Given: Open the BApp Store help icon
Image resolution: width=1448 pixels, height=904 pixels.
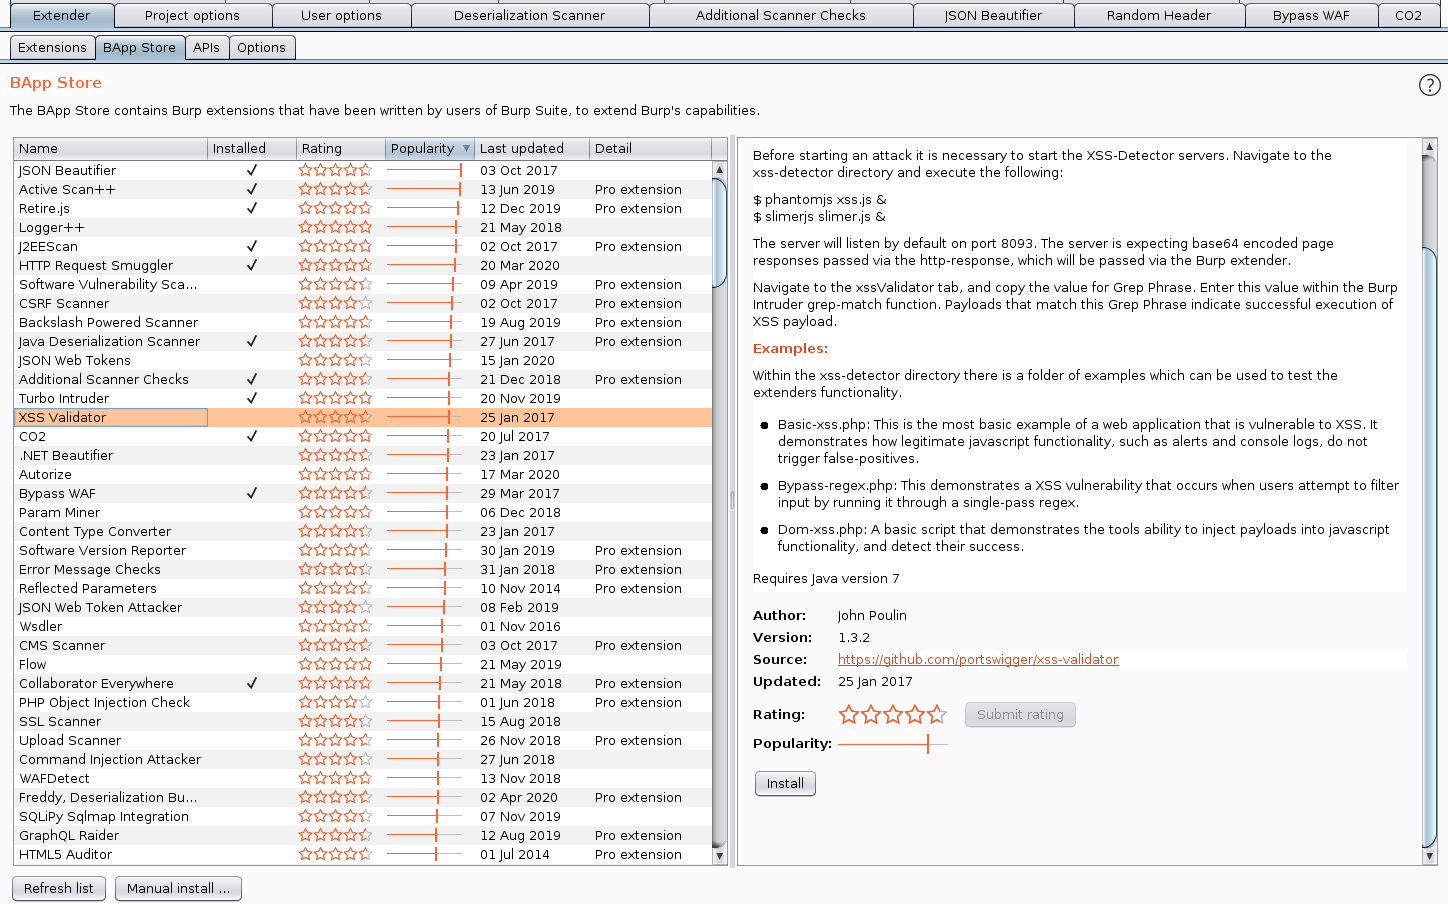Looking at the screenshot, I should 1430,85.
